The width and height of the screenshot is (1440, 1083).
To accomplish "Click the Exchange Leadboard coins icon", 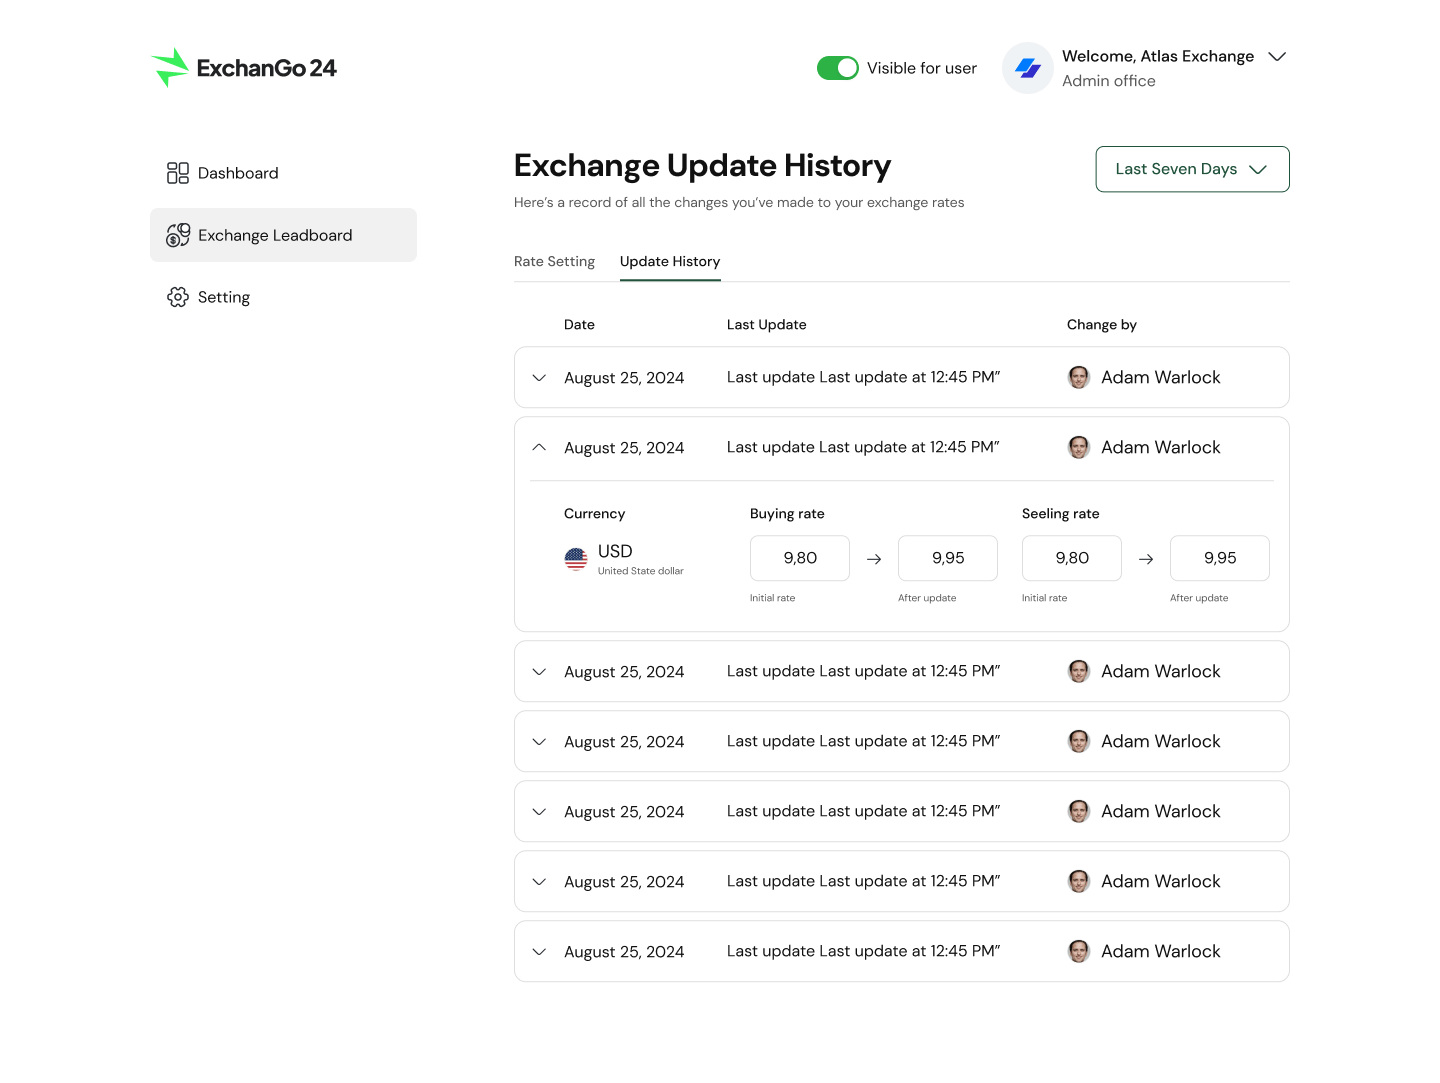I will click(178, 235).
